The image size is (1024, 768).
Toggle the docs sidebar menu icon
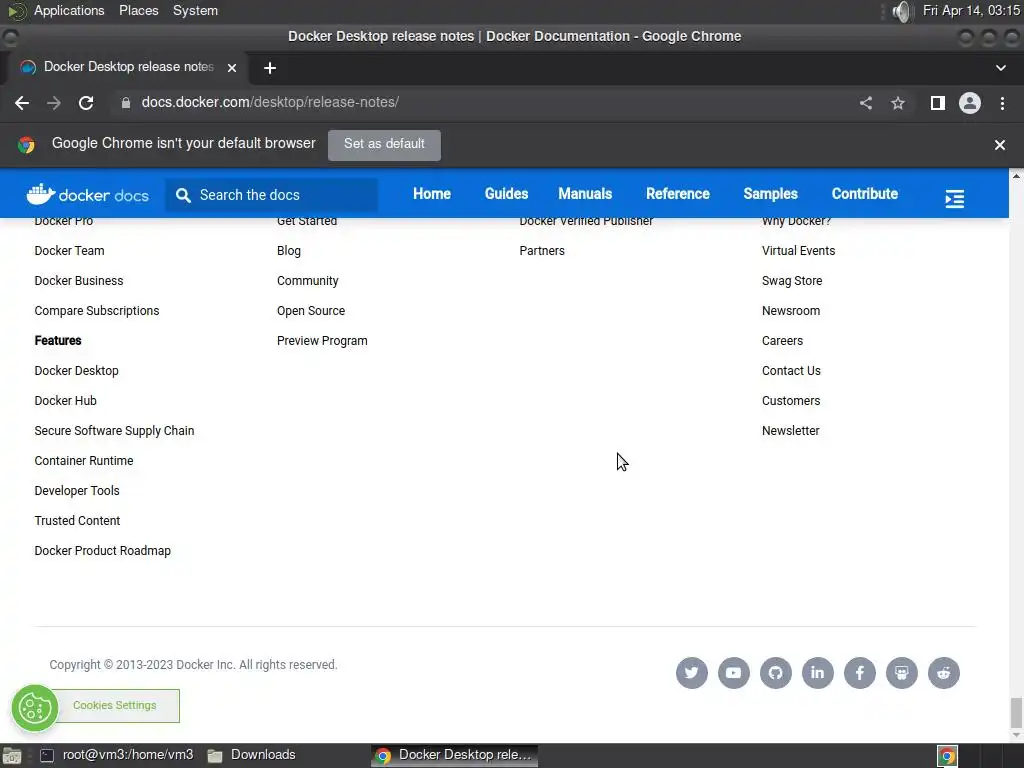tap(954, 199)
